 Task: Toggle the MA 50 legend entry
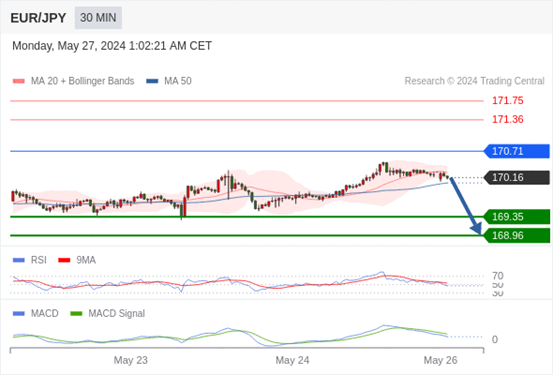[169, 81]
